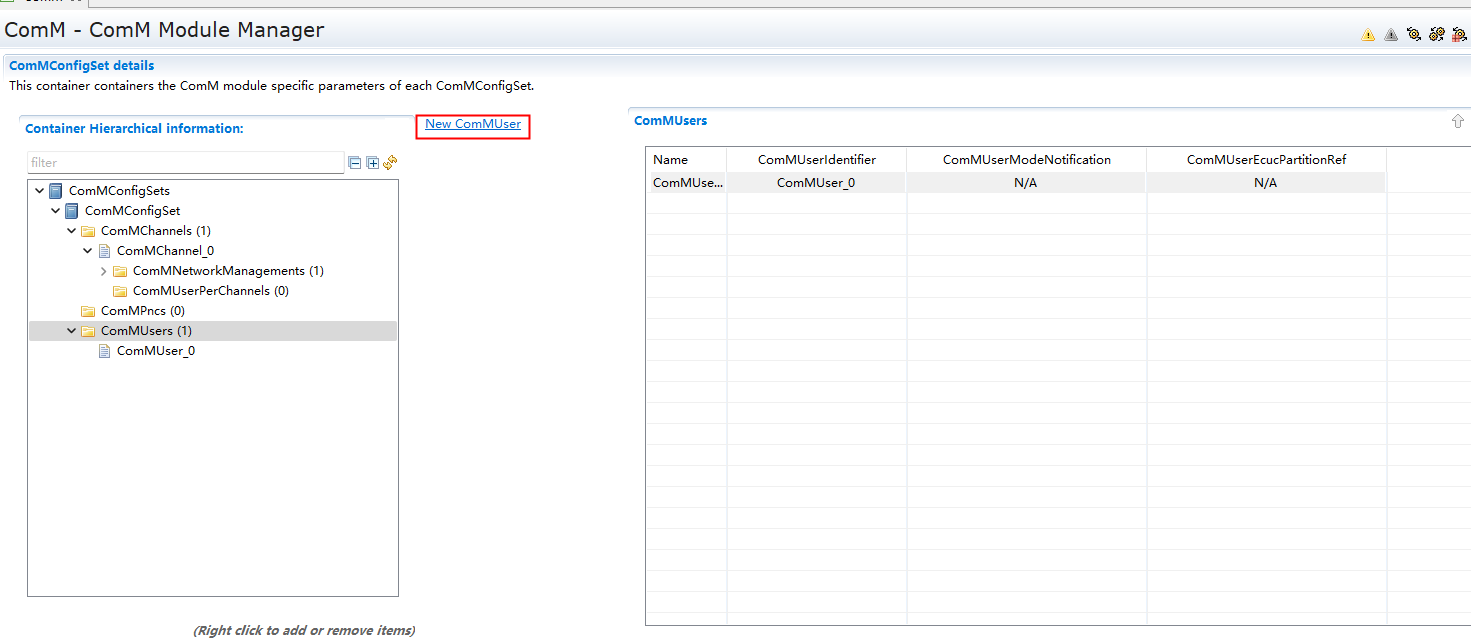Click the single gear with arrows icon
This screenshot has height=644, width=1471.
pyautogui.click(x=1414, y=35)
